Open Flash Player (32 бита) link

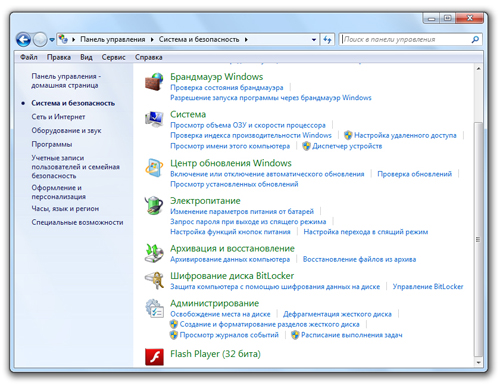(215, 354)
